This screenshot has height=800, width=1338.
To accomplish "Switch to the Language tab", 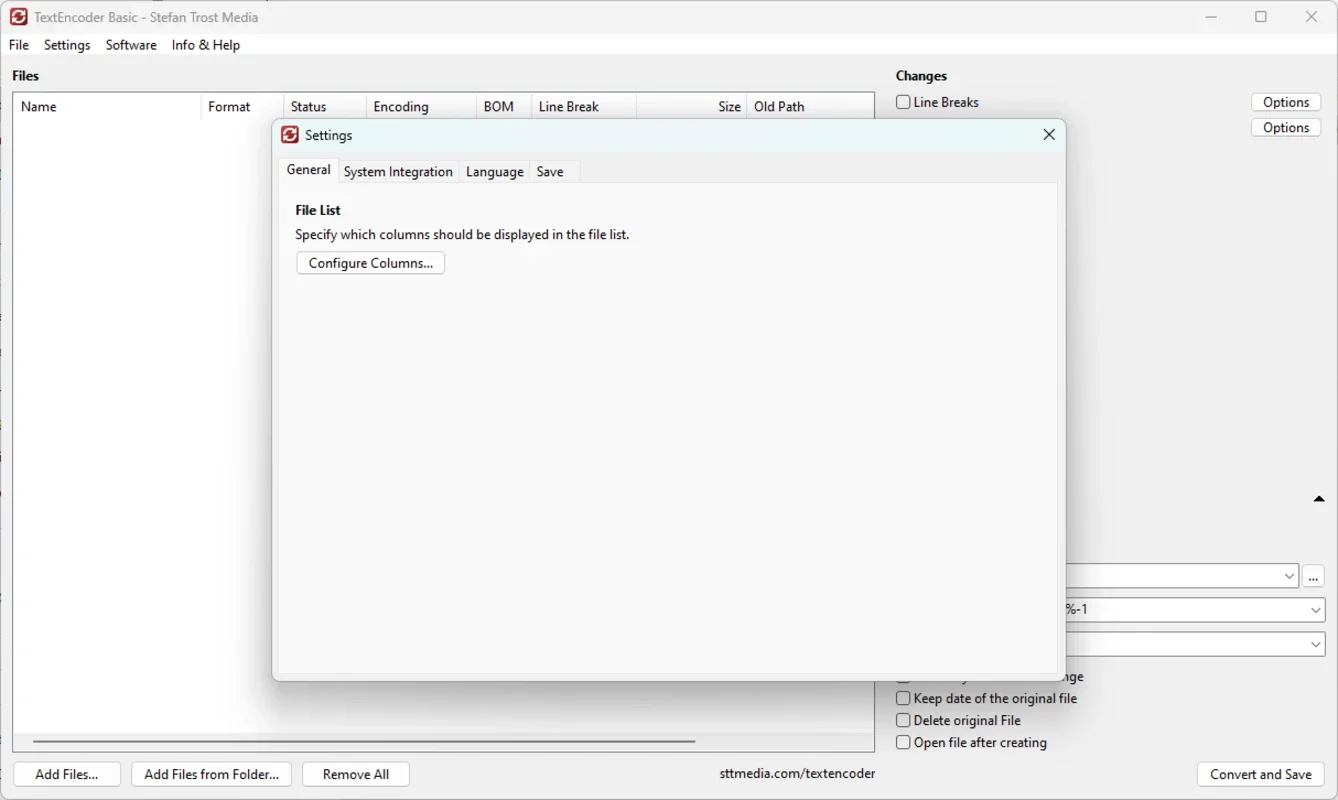I will tap(495, 172).
